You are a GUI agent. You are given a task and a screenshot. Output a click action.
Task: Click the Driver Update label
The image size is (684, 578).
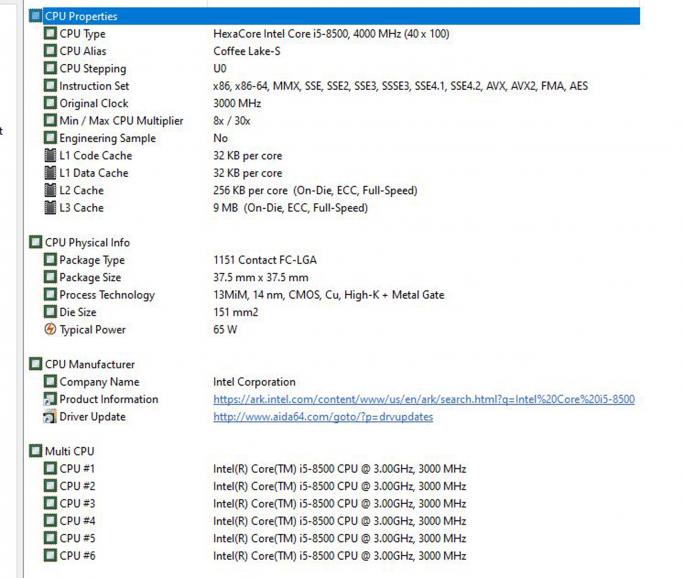coord(92,417)
